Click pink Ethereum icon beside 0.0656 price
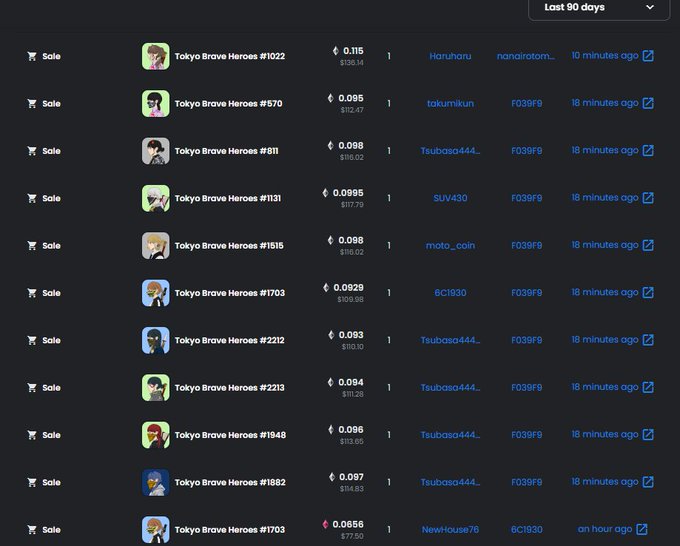This screenshot has height=546, width=680. click(325, 524)
